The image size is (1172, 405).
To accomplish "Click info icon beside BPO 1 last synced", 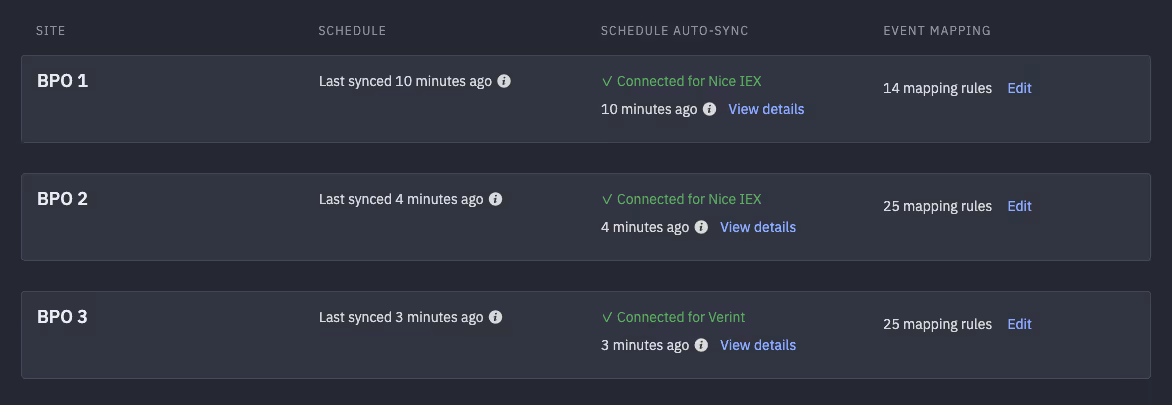I will (504, 81).
